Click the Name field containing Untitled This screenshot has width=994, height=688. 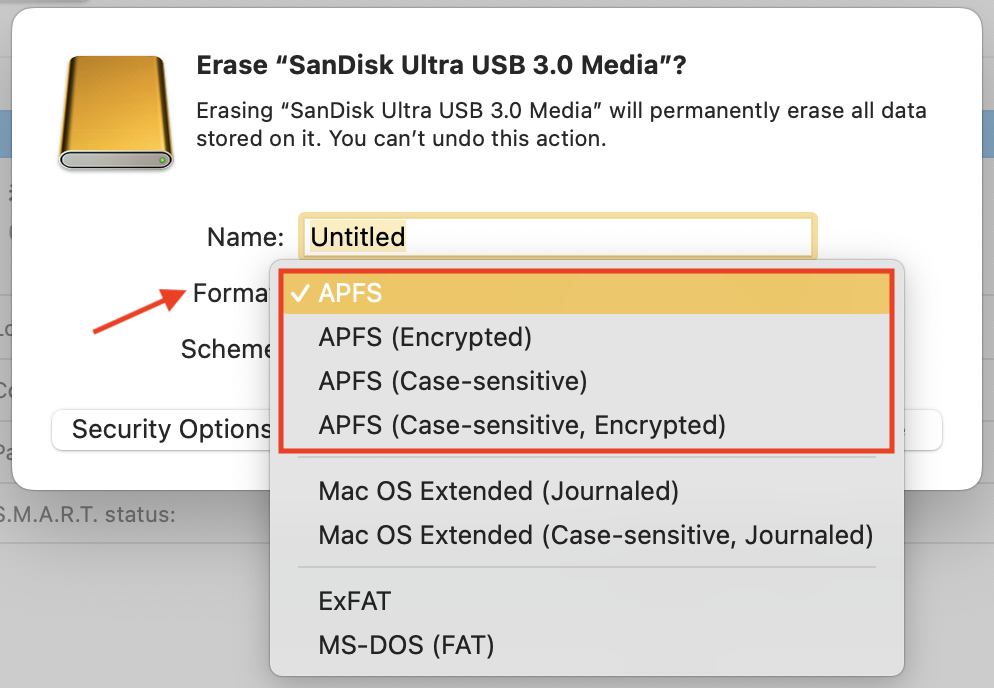click(x=558, y=237)
